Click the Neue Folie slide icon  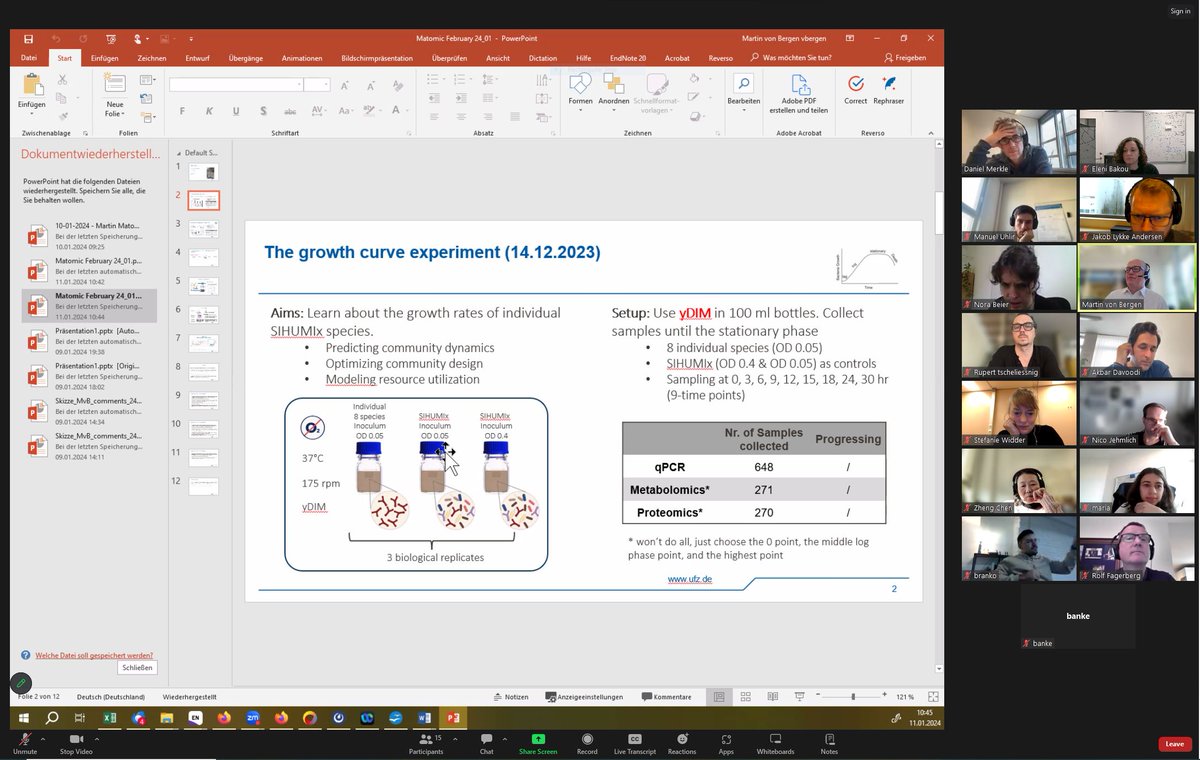coord(115,86)
